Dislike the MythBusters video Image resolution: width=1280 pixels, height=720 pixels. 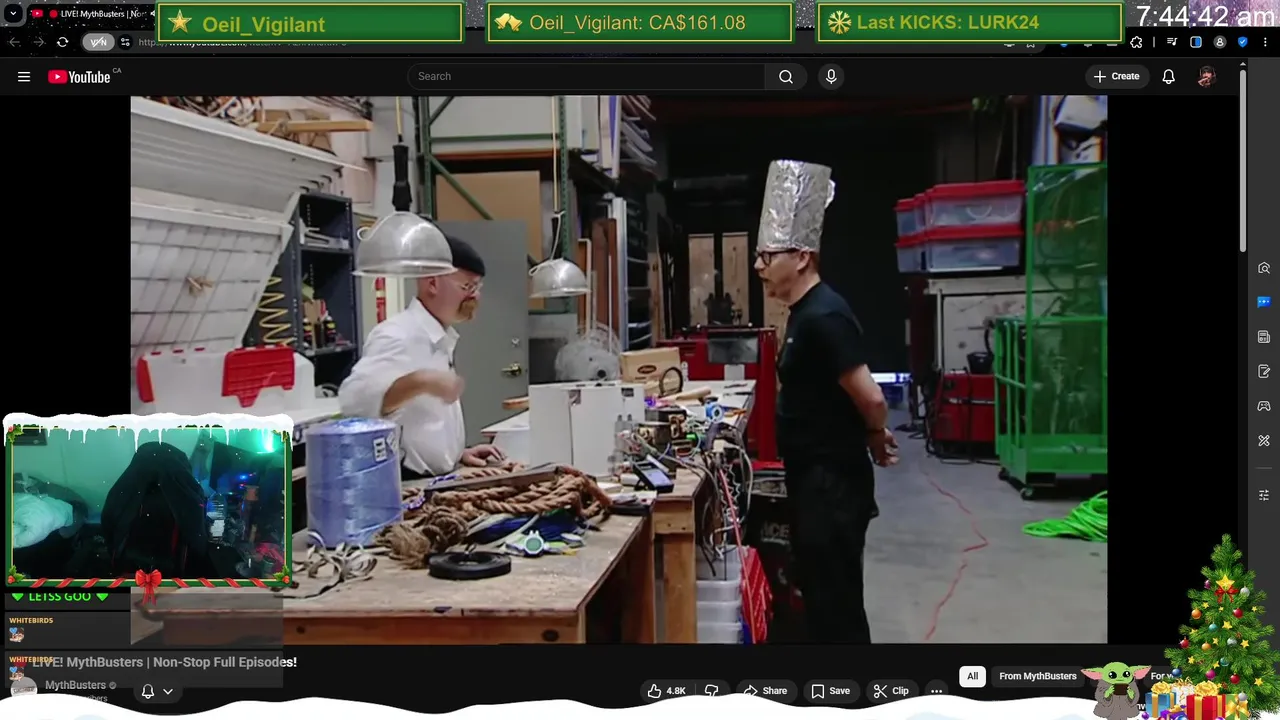[712, 691]
